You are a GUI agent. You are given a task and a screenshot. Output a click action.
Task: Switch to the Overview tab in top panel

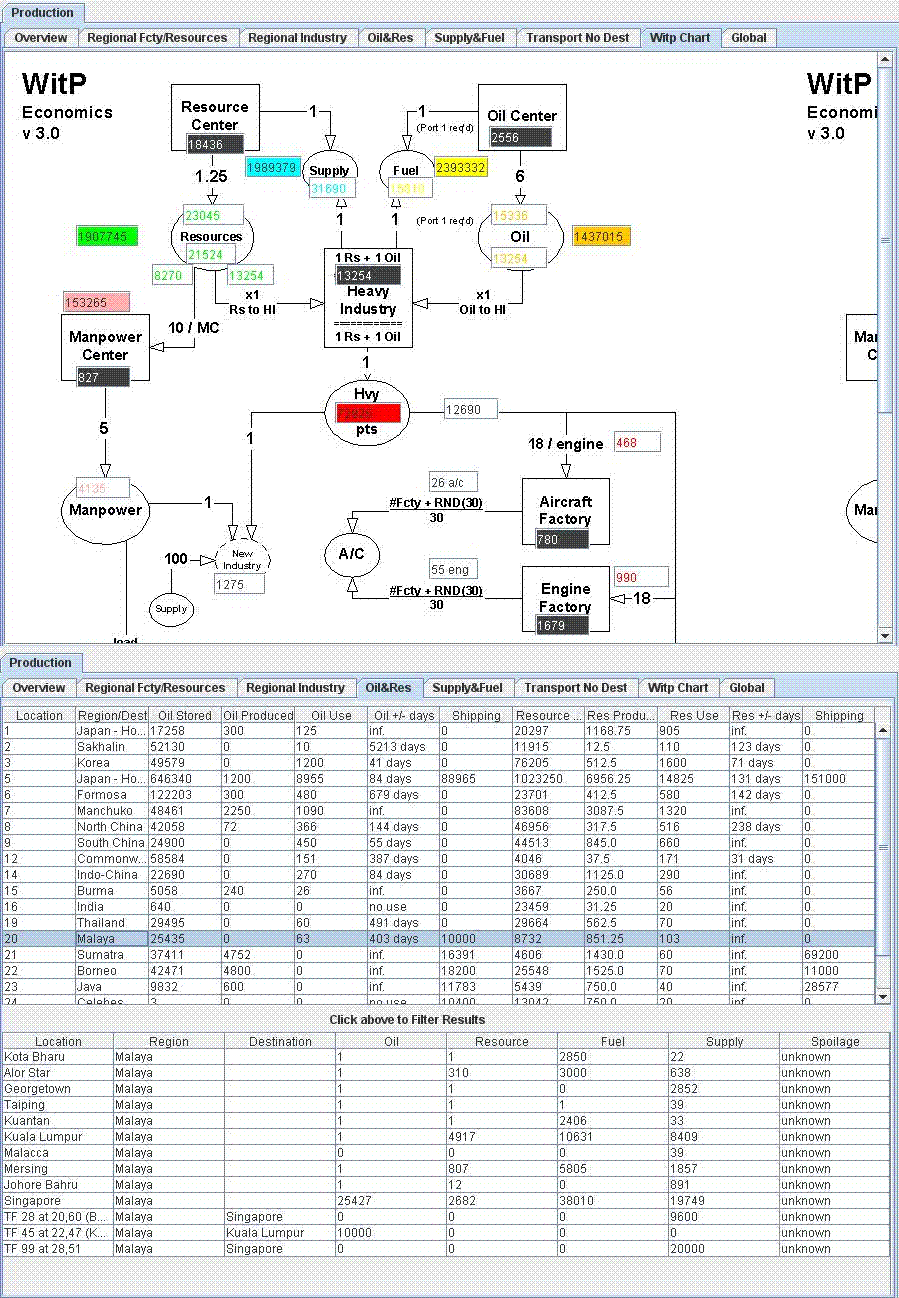(41, 38)
